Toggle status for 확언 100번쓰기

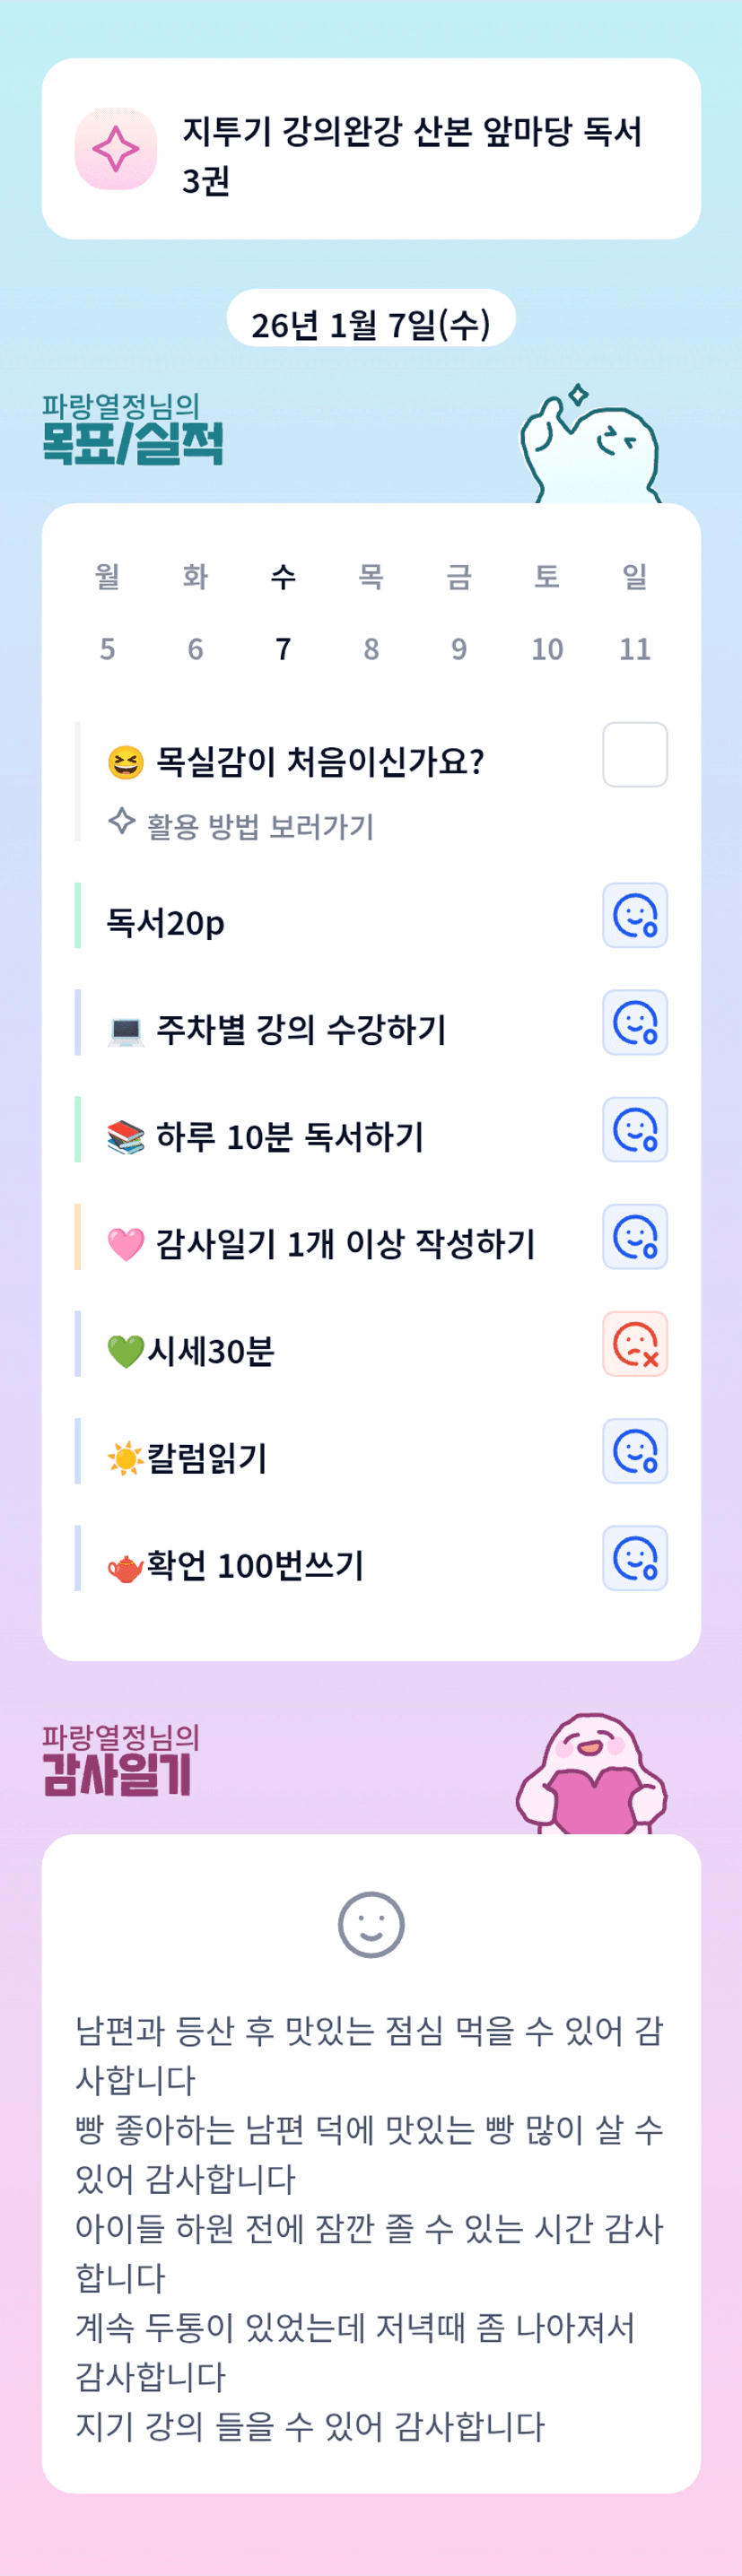tap(635, 1558)
